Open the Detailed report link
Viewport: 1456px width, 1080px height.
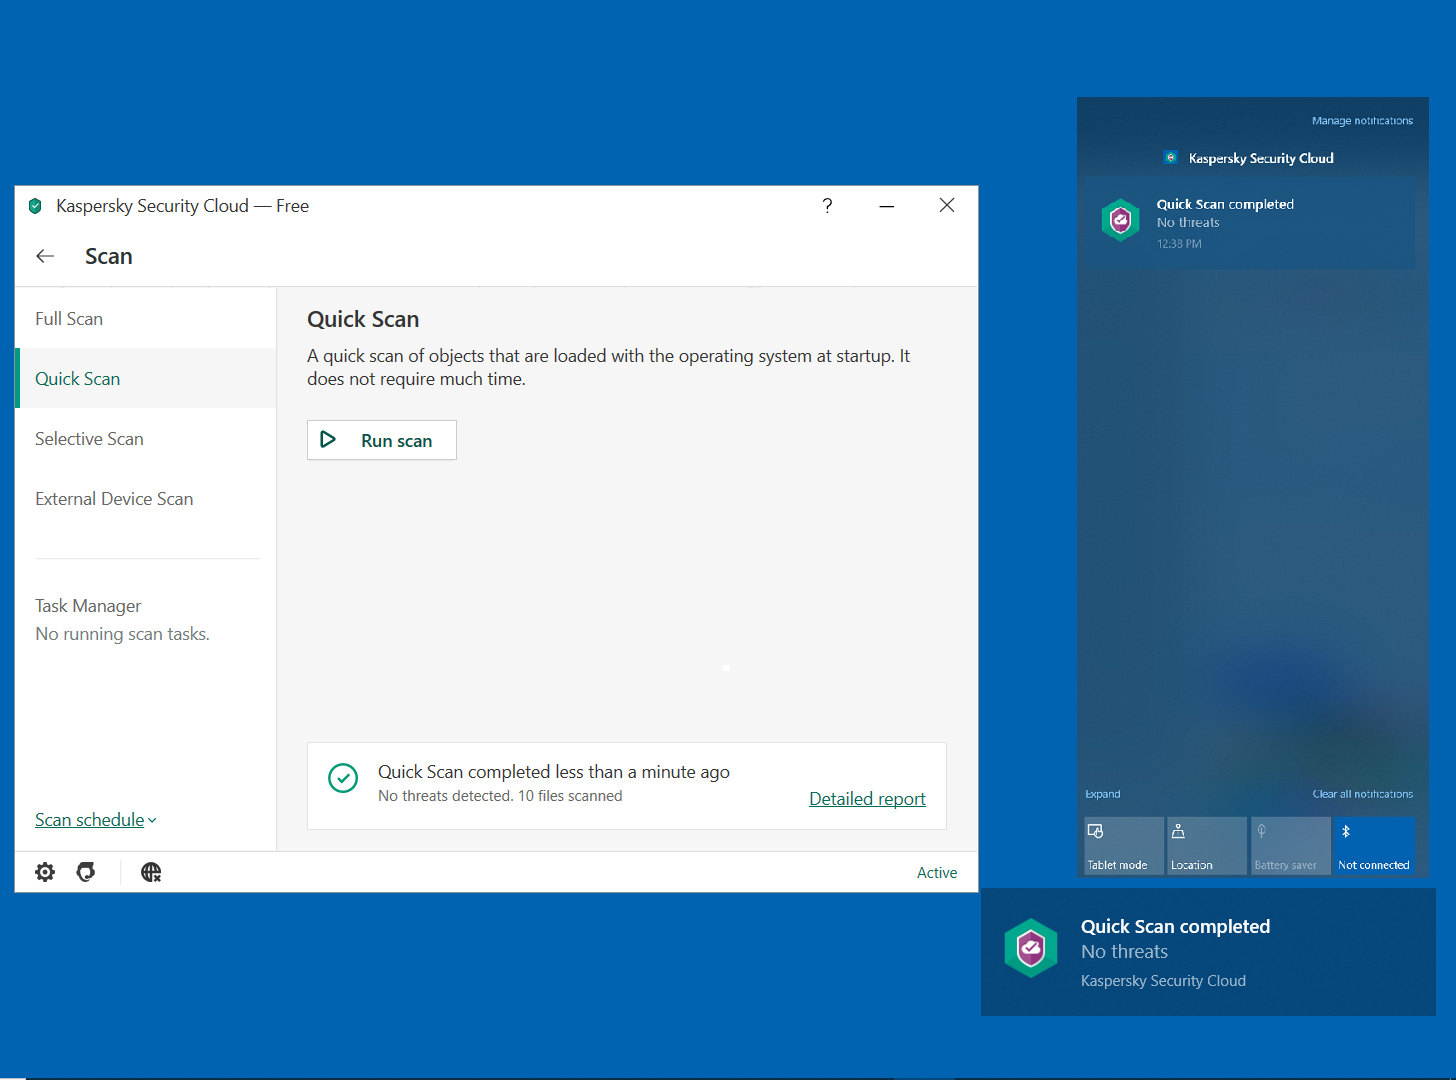tap(867, 799)
